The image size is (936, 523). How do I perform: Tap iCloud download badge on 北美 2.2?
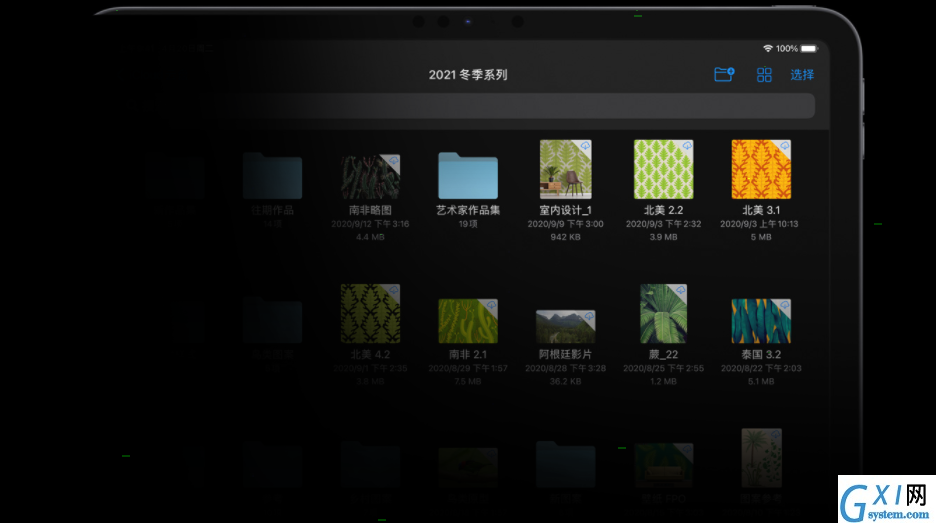tap(687, 146)
